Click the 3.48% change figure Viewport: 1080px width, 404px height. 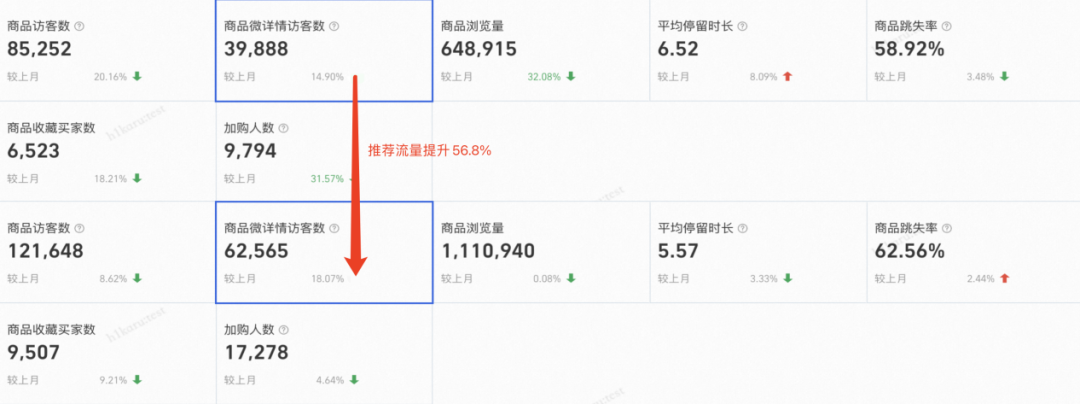(x=980, y=77)
